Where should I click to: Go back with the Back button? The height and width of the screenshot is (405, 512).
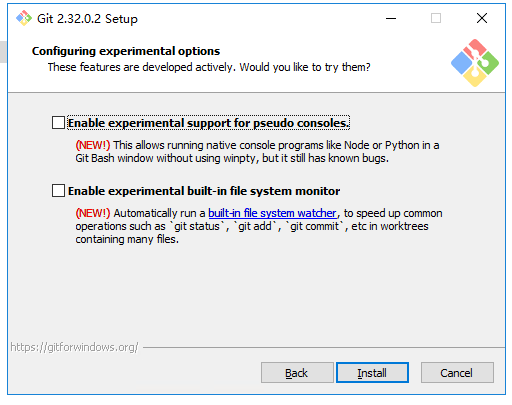pyautogui.click(x=297, y=373)
